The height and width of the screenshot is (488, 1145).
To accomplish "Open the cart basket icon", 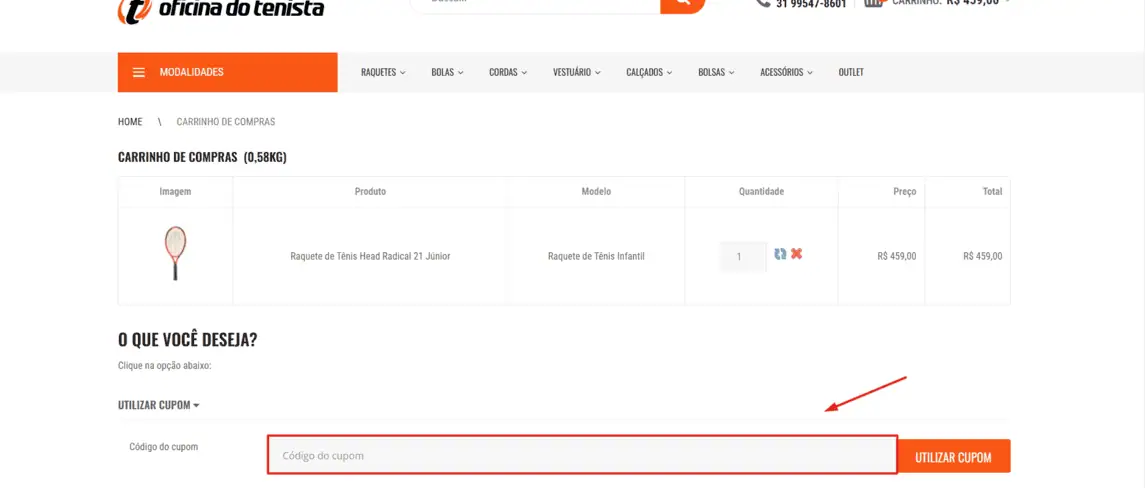I will click(875, 3).
